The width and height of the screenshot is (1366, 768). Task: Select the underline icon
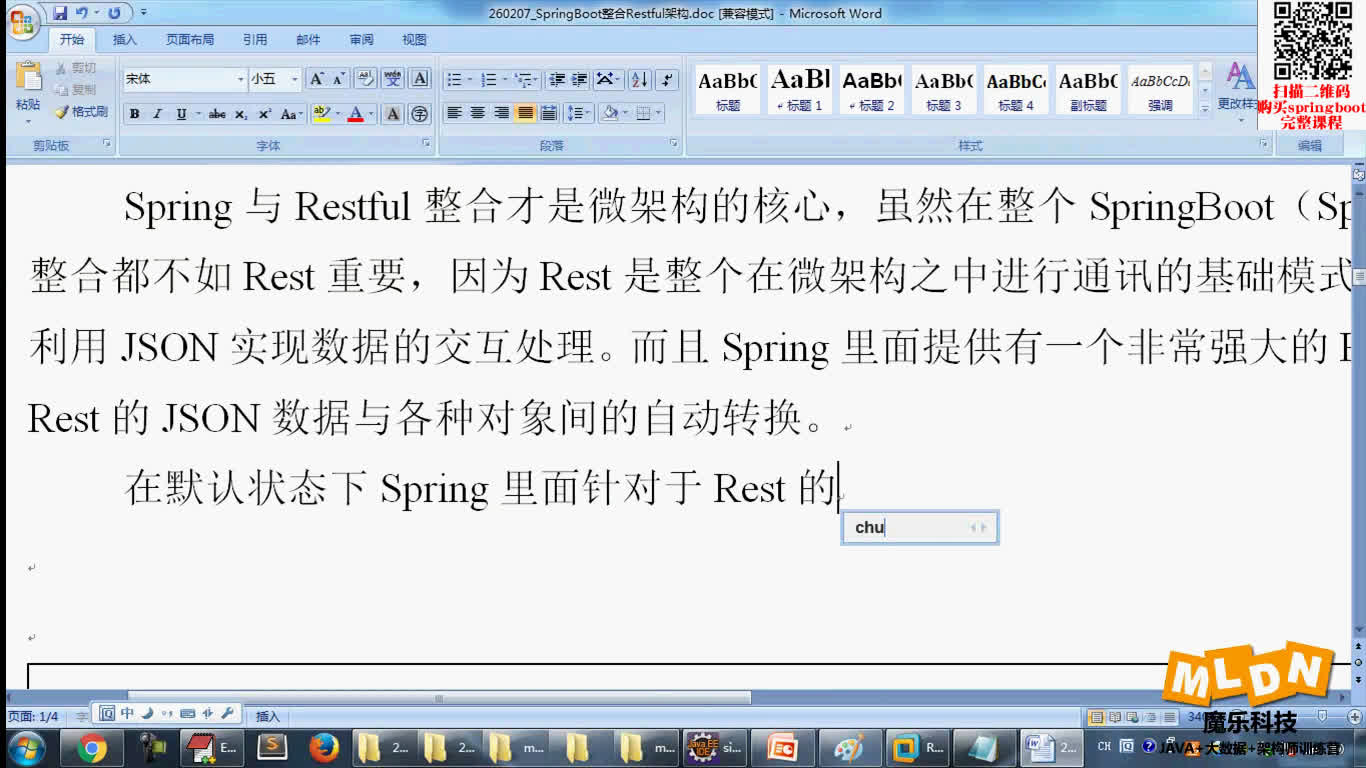tap(180, 113)
